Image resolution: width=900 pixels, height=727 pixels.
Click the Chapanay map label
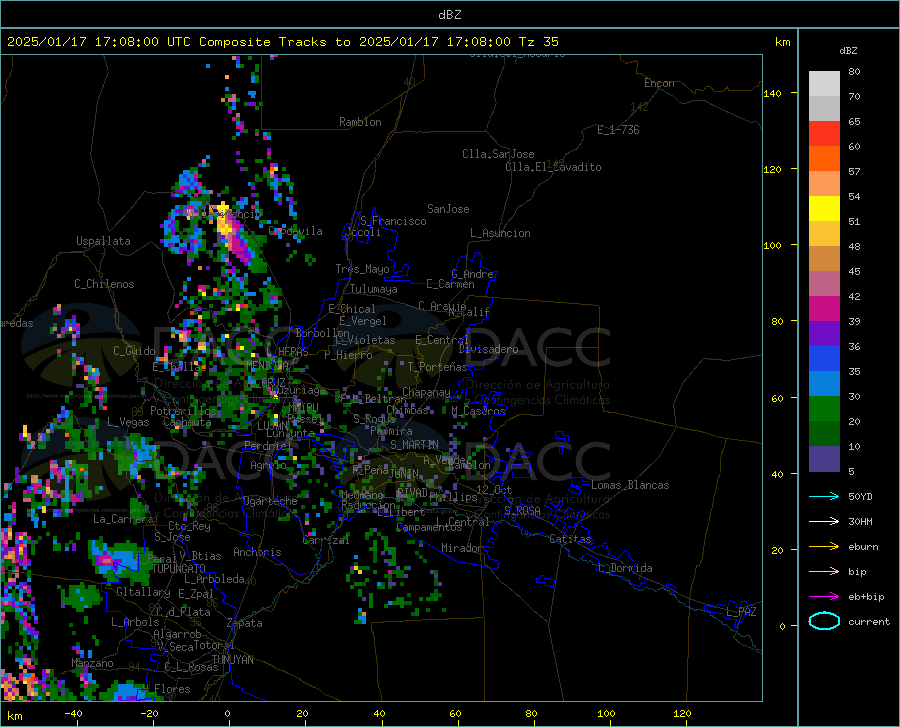(x=426, y=392)
